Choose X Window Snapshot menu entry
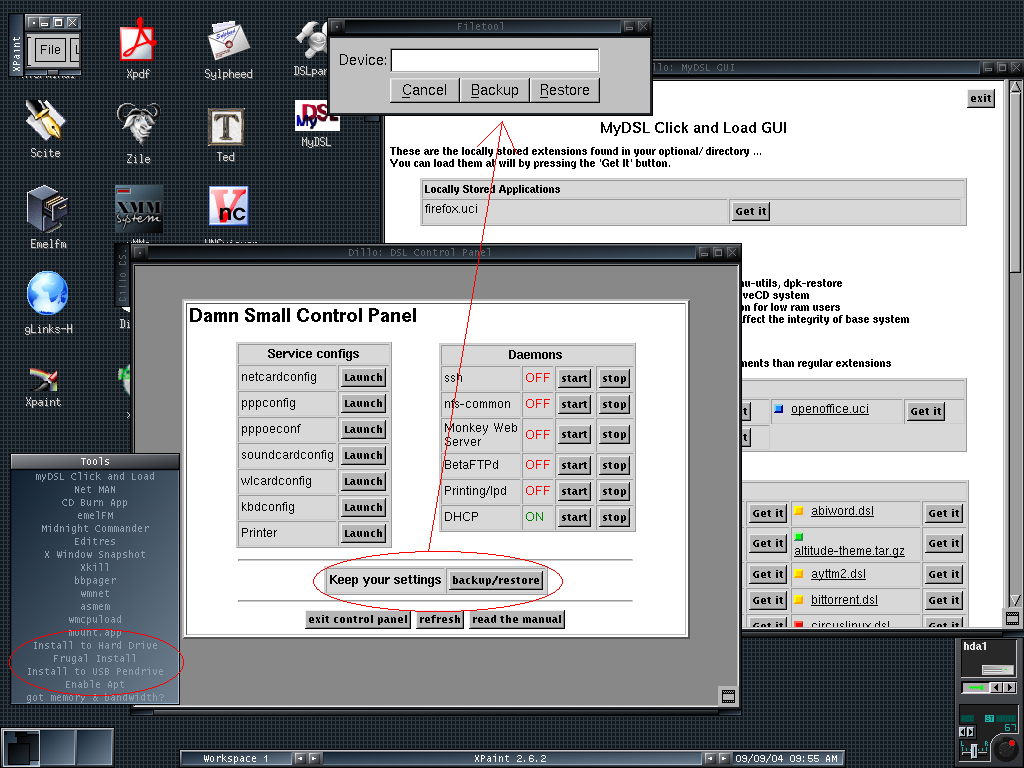 pyautogui.click(x=95, y=554)
